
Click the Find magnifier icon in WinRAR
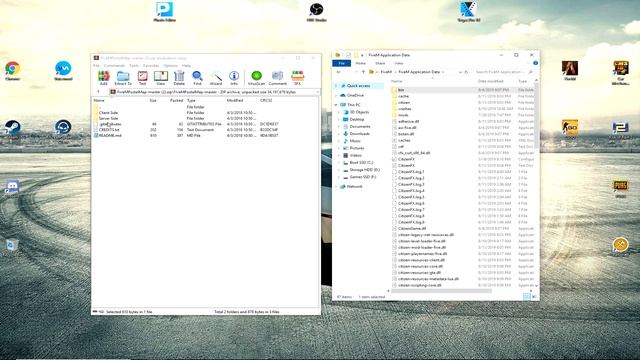click(197, 78)
